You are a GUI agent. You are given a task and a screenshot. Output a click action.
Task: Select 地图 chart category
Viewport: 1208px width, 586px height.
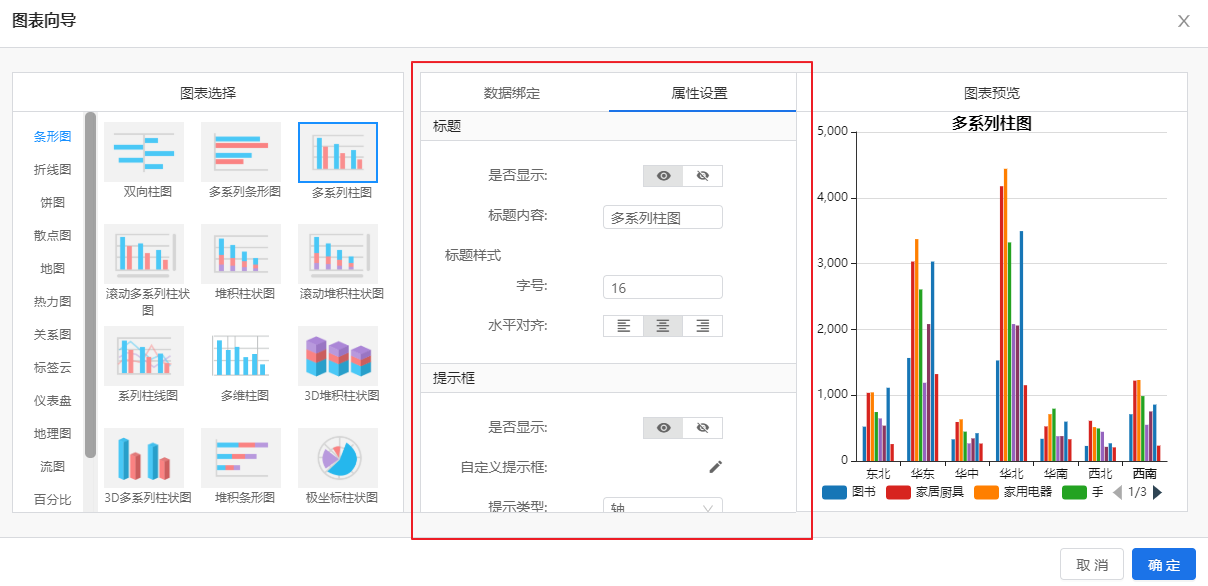52,268
